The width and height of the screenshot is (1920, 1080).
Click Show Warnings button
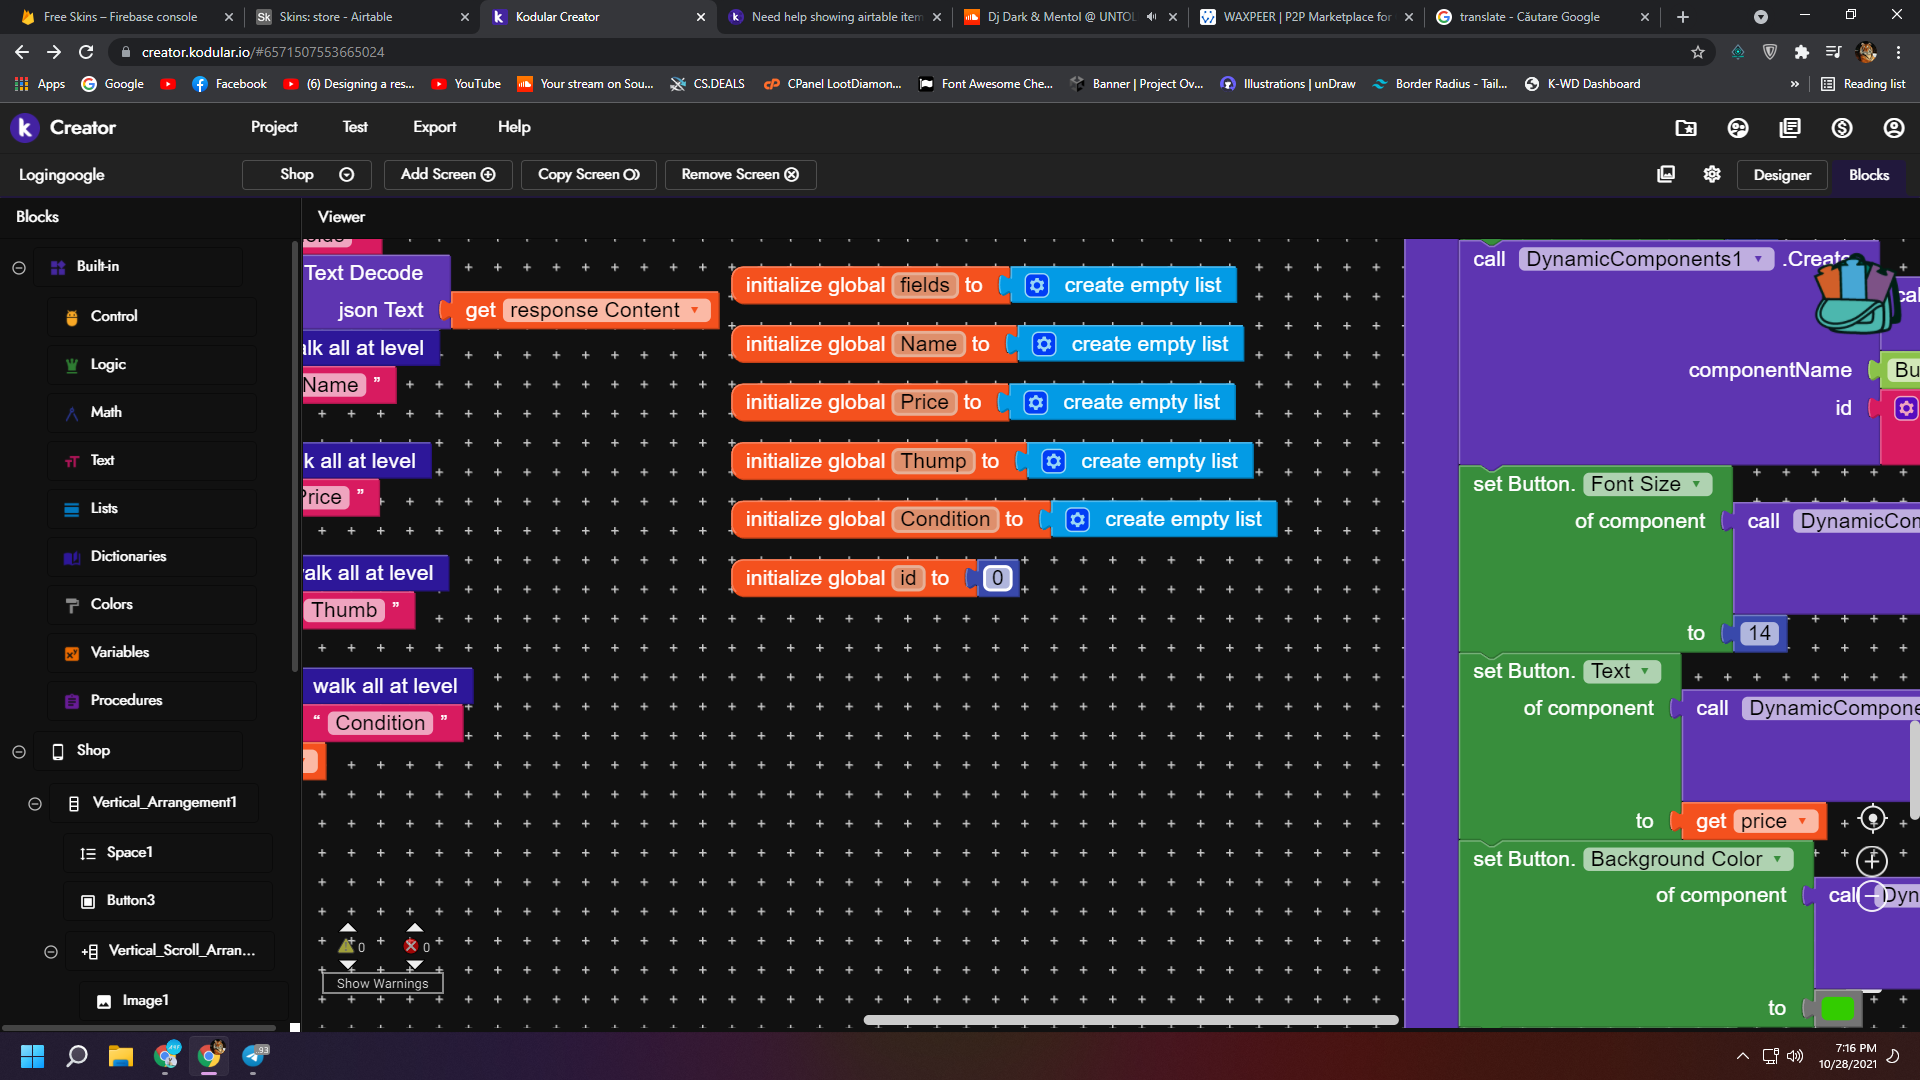tap(382, 983)
